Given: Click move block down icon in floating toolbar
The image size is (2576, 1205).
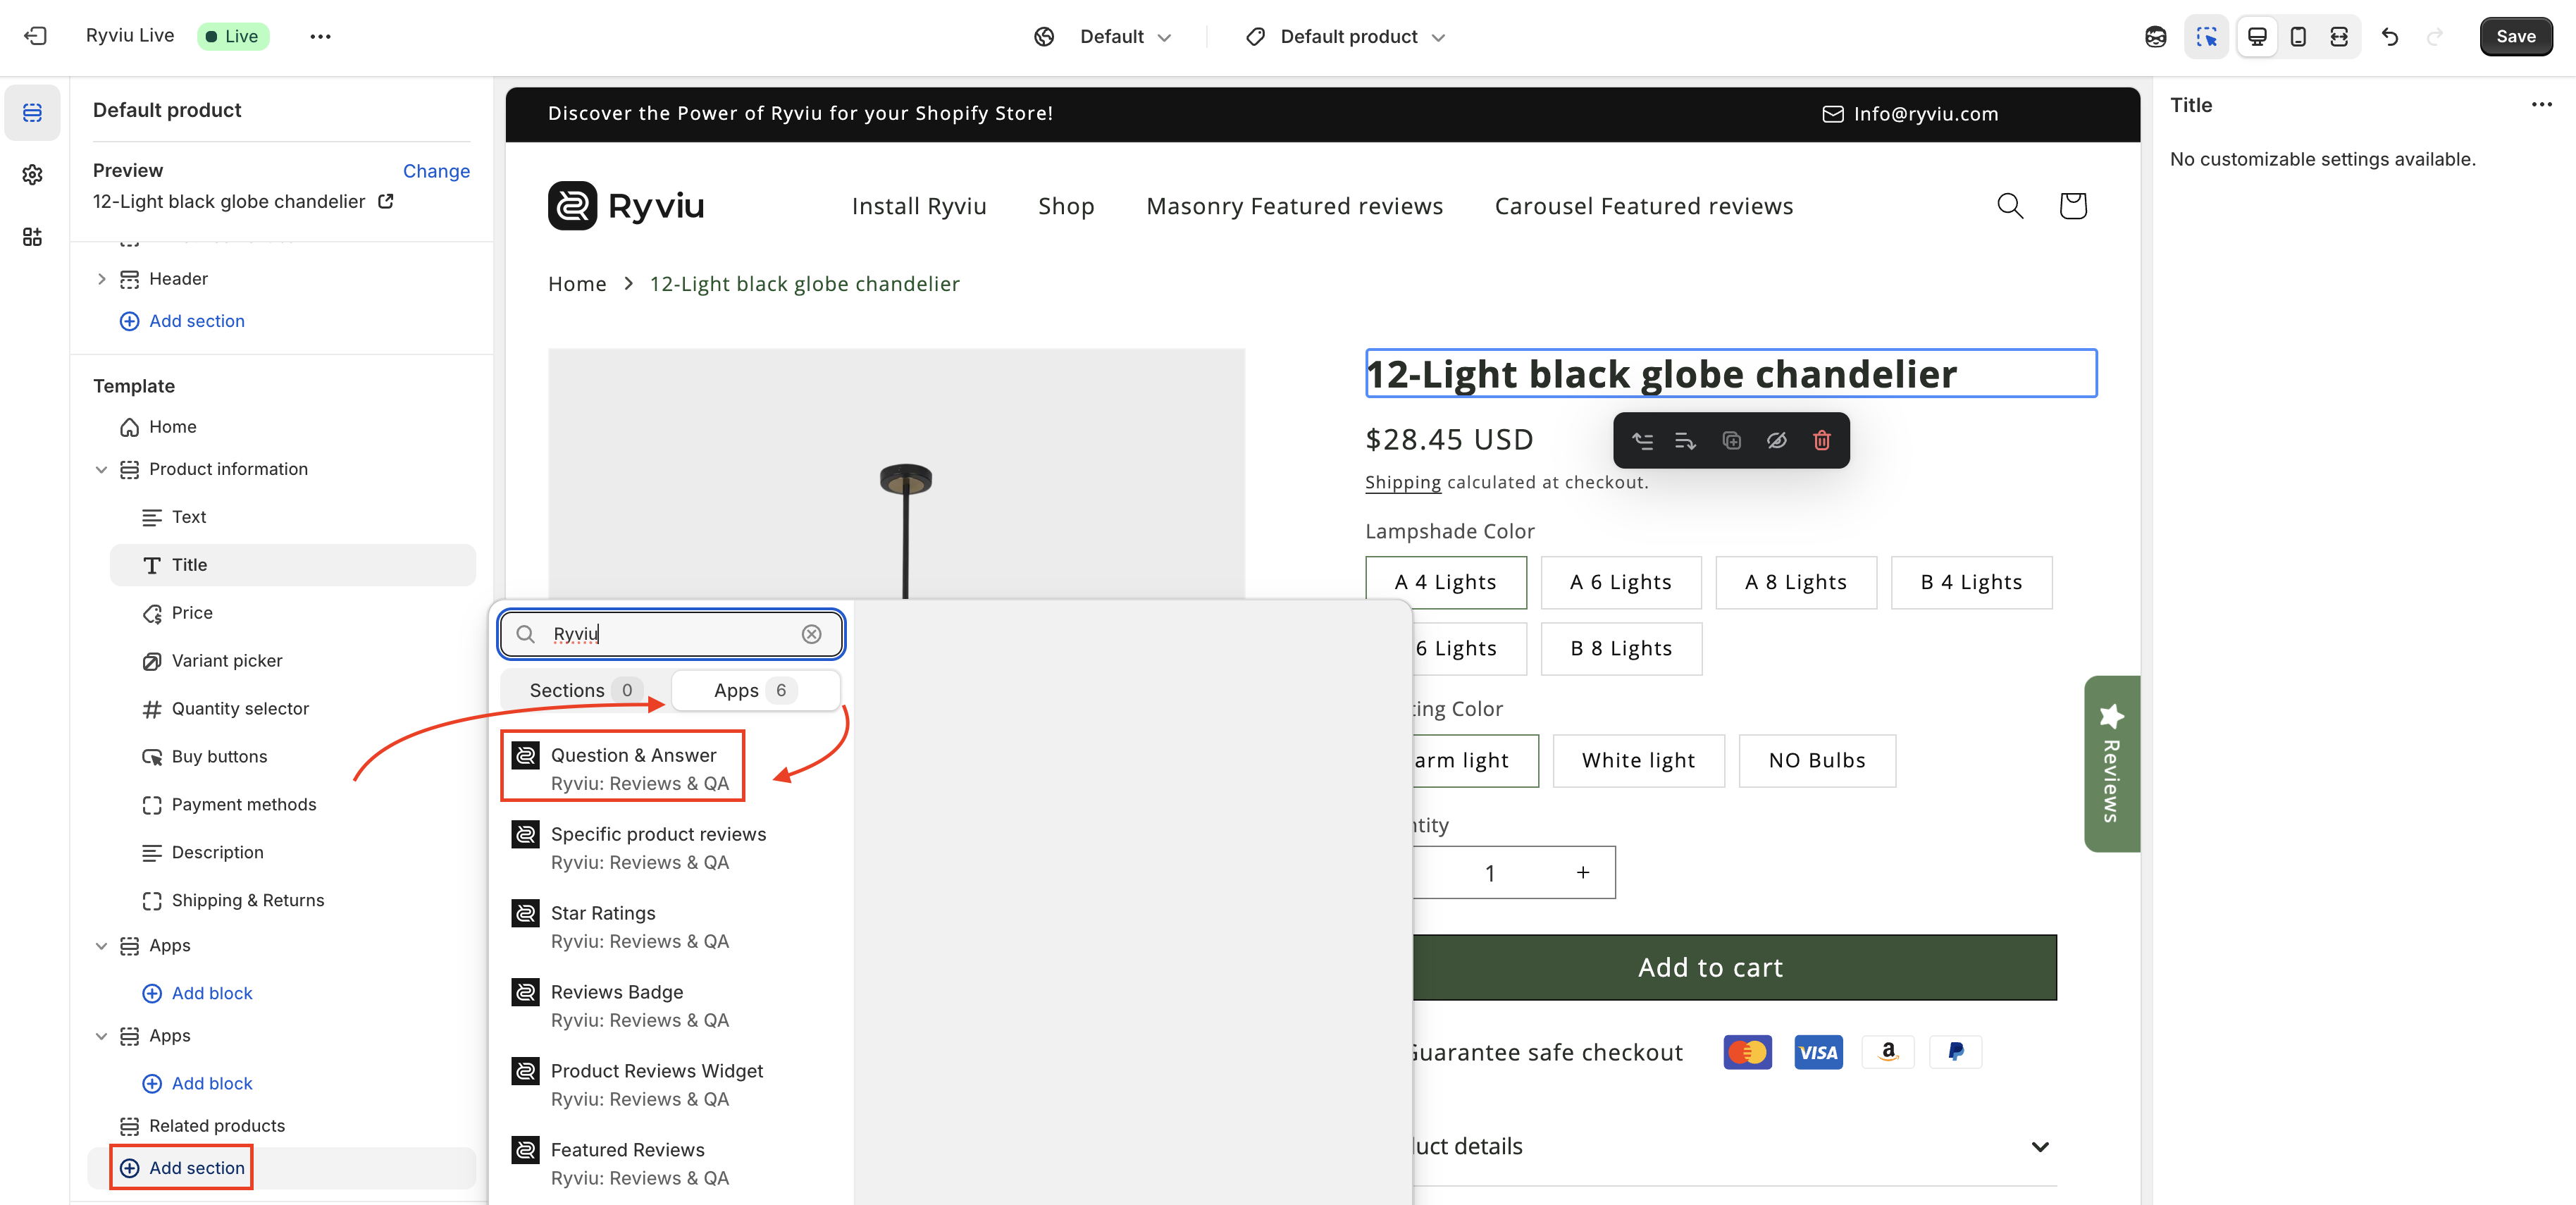Looking at the screenshot, I should (x=1686, y=440).
